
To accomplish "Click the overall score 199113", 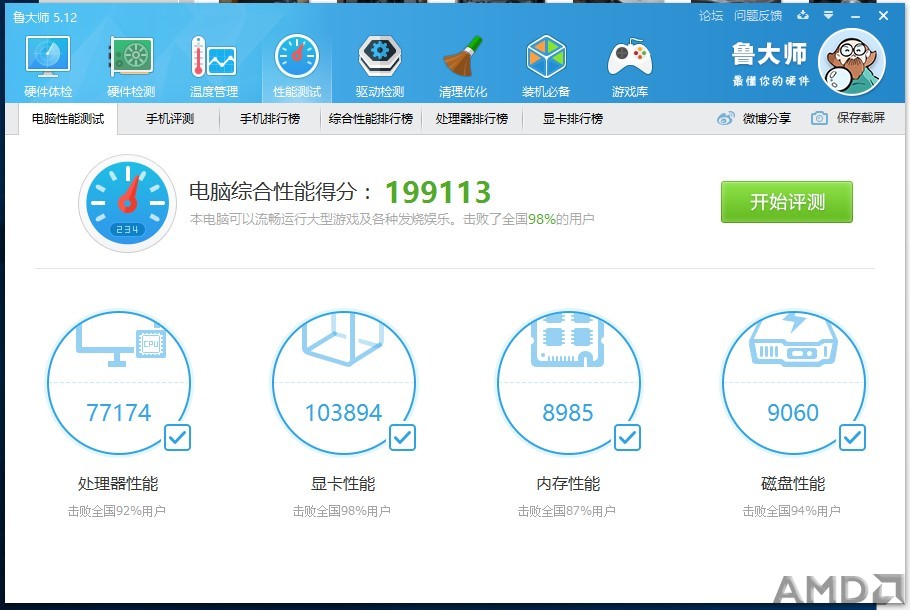I will (438, 192).
